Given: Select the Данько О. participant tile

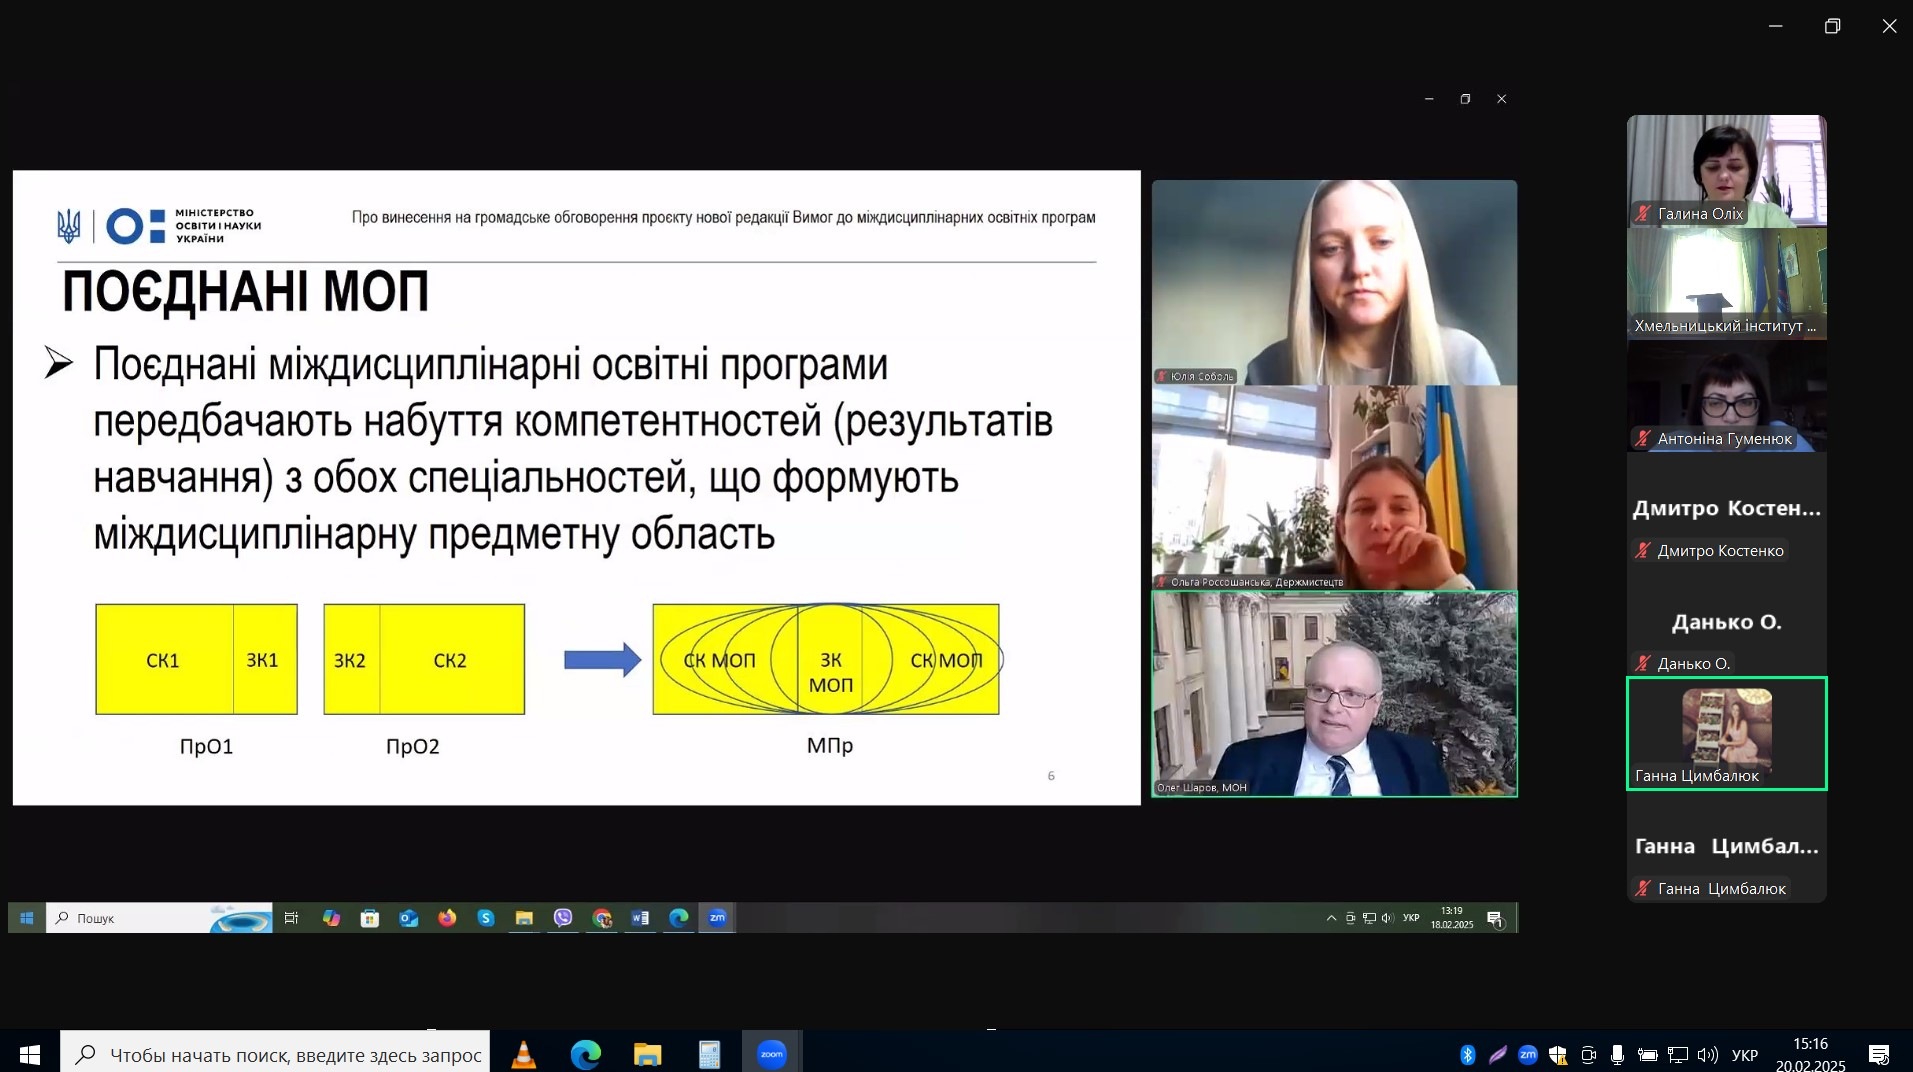Looking at the screenshot, I should click(1726, 621).
